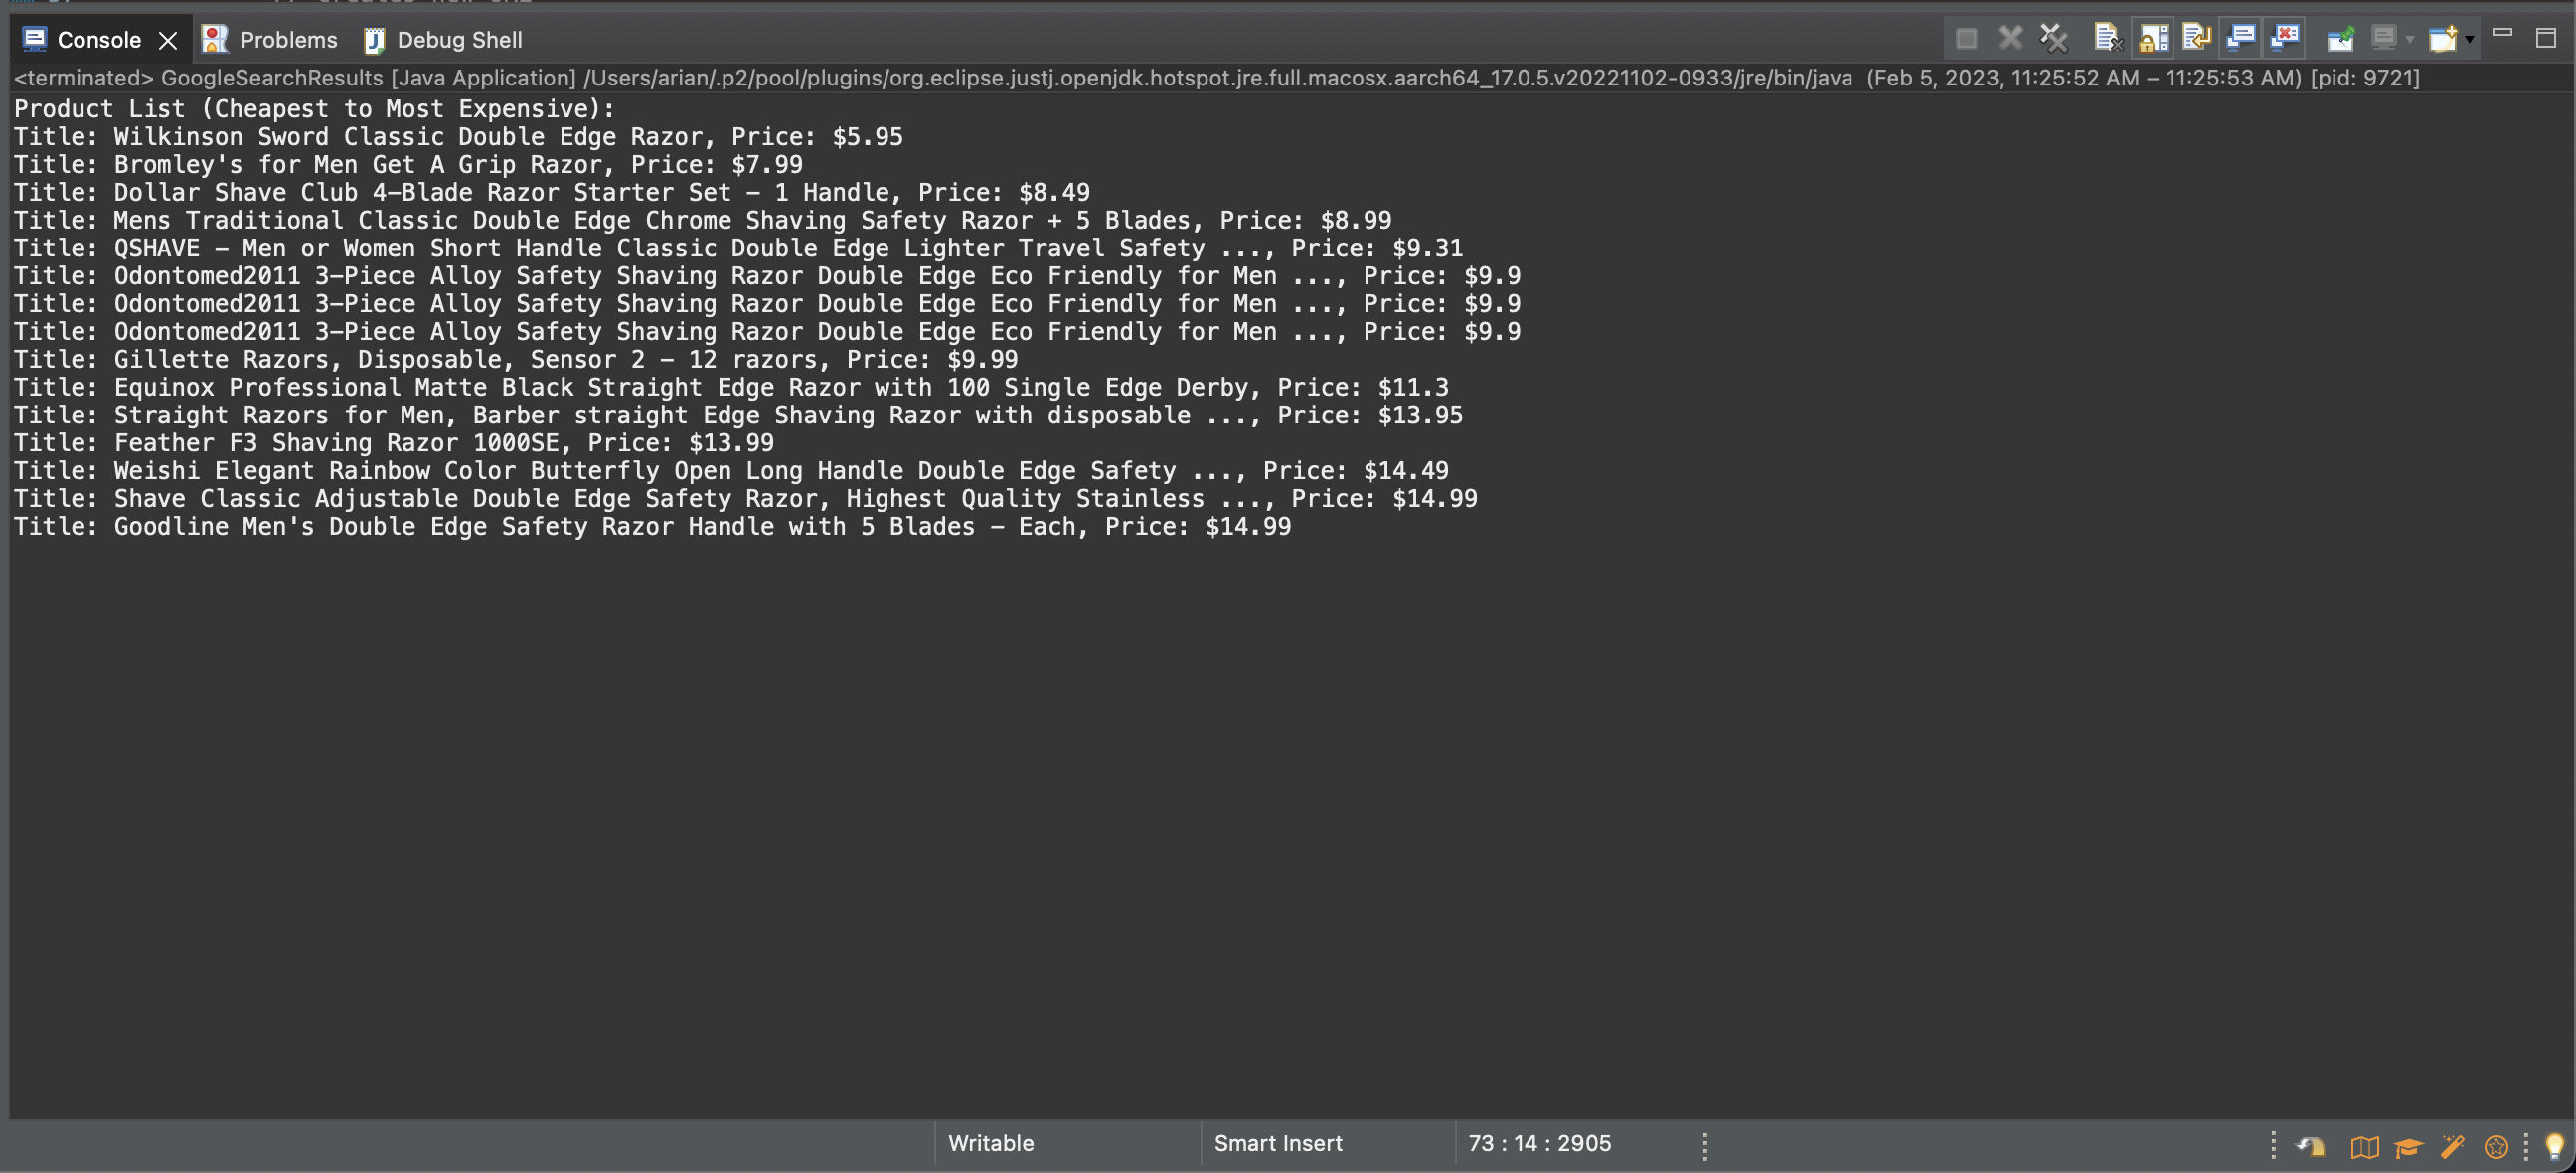Click the graduation cap tutorials icon

point(2408,1146)
